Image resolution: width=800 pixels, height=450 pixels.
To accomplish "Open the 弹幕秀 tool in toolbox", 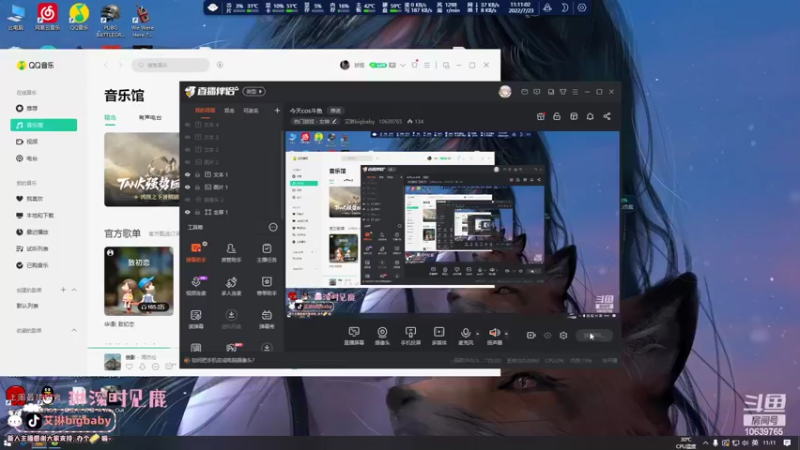I will tap(266, 319).
